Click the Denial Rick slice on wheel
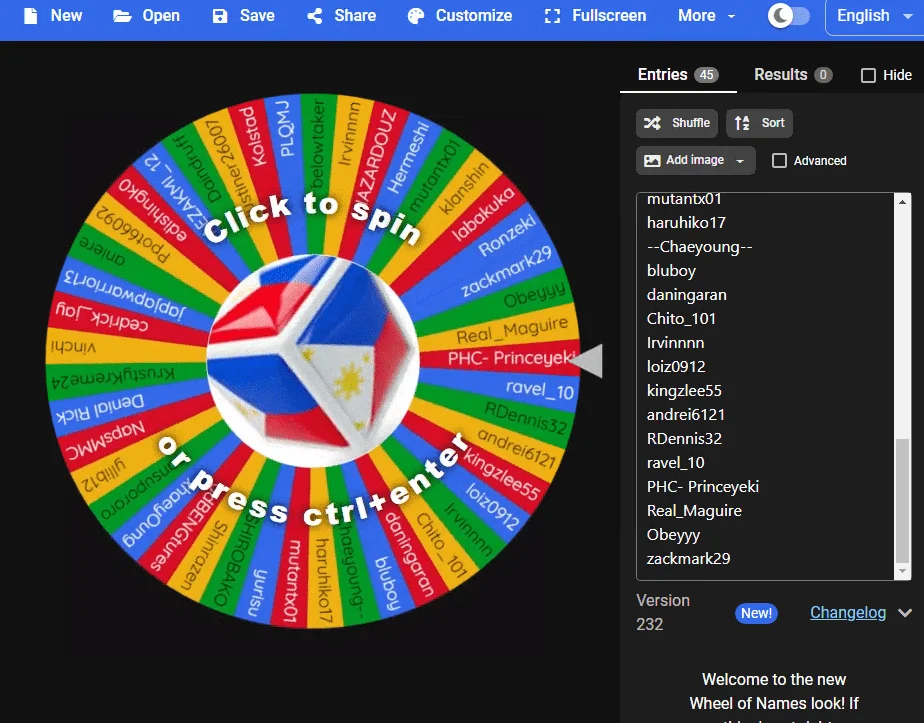This screenshot has height=723, width=924. (100, 409)
